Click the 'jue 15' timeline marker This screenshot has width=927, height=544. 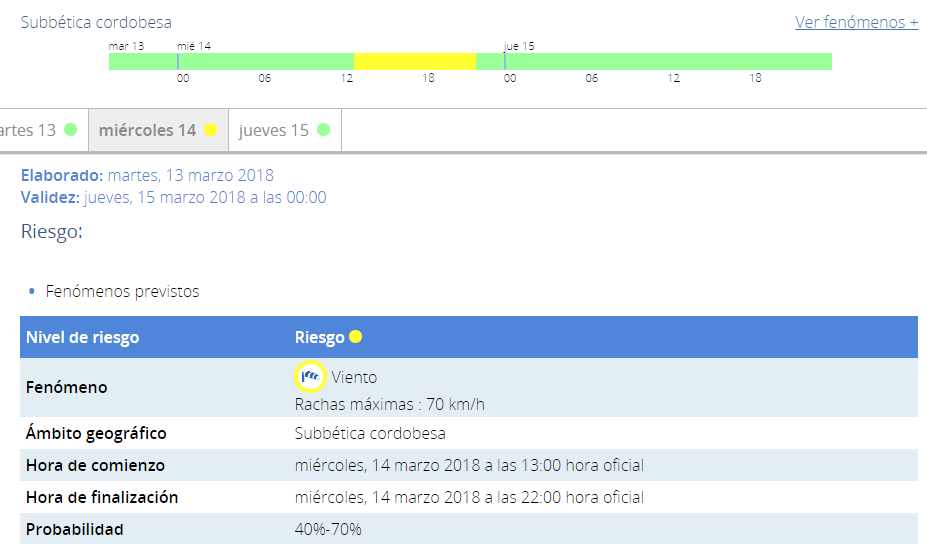click(x=504, y=61)
